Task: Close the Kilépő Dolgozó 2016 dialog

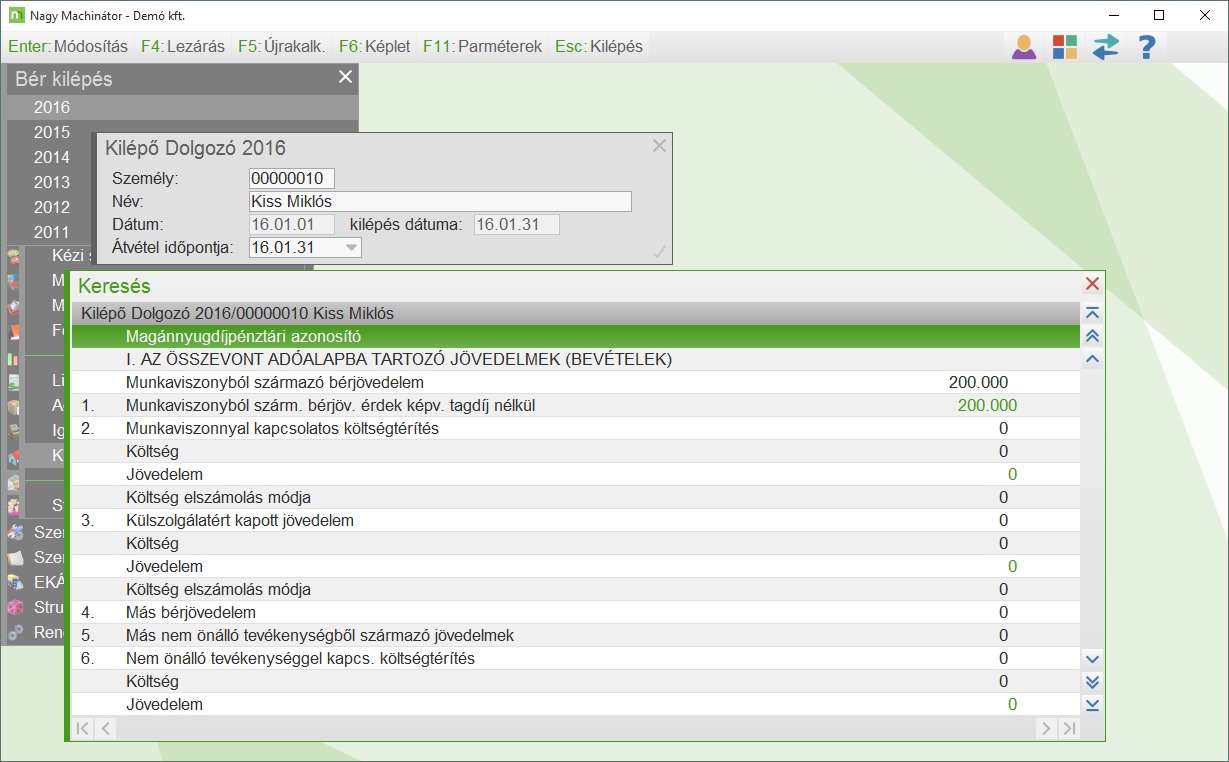Action: (x=659, y=146)
